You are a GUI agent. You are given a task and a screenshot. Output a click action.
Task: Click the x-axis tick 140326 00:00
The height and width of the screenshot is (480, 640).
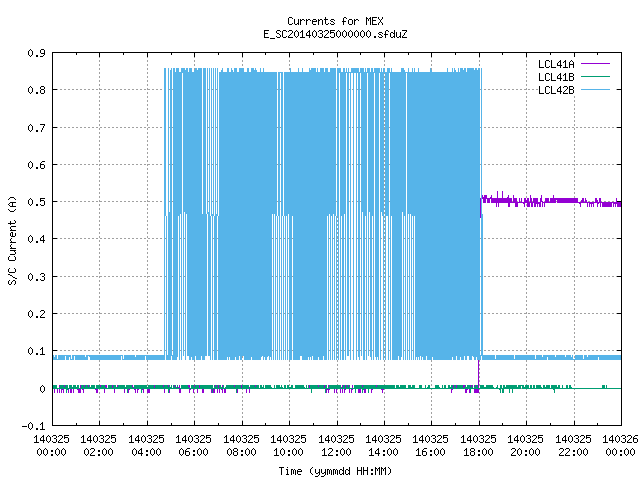tap(620, 446)
